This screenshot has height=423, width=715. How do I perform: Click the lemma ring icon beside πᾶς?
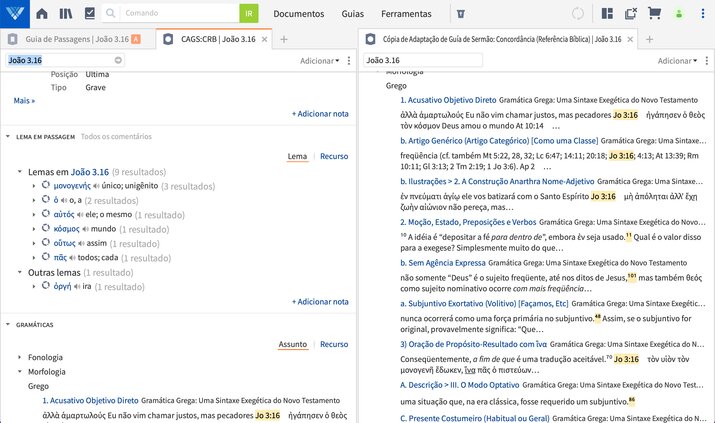click(46, 257)
